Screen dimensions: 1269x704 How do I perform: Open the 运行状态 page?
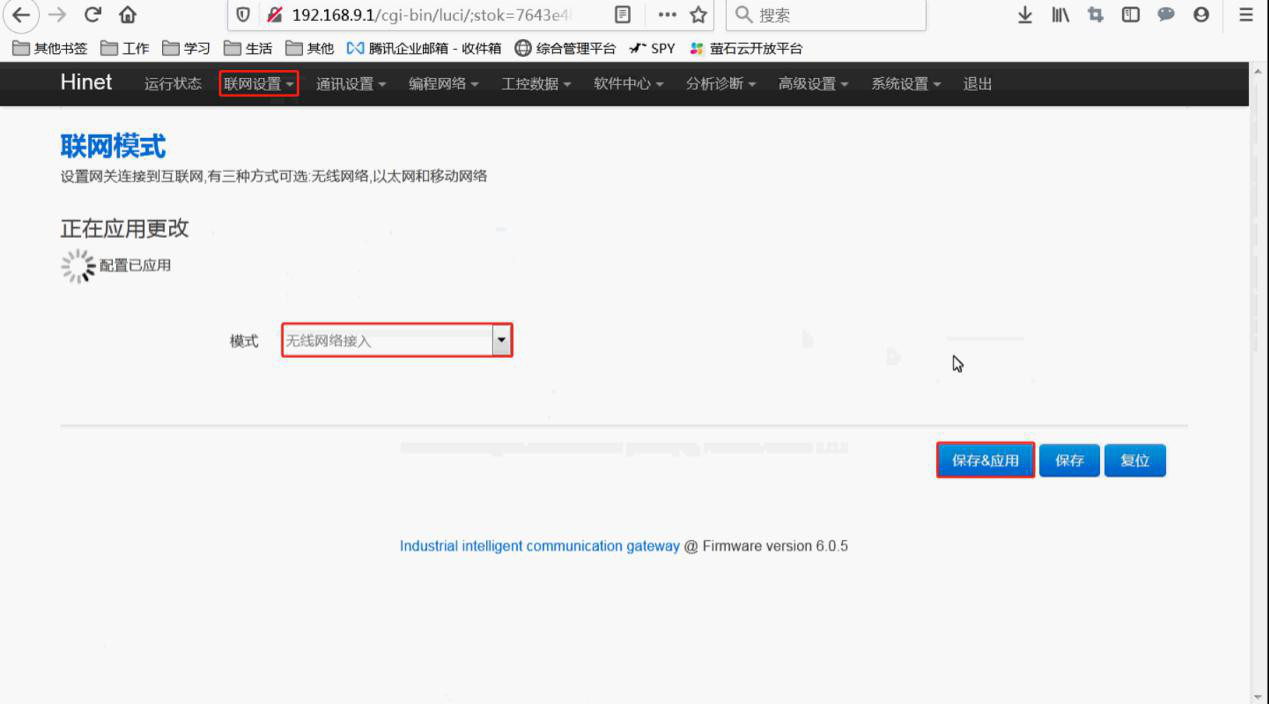coord(172,84)
